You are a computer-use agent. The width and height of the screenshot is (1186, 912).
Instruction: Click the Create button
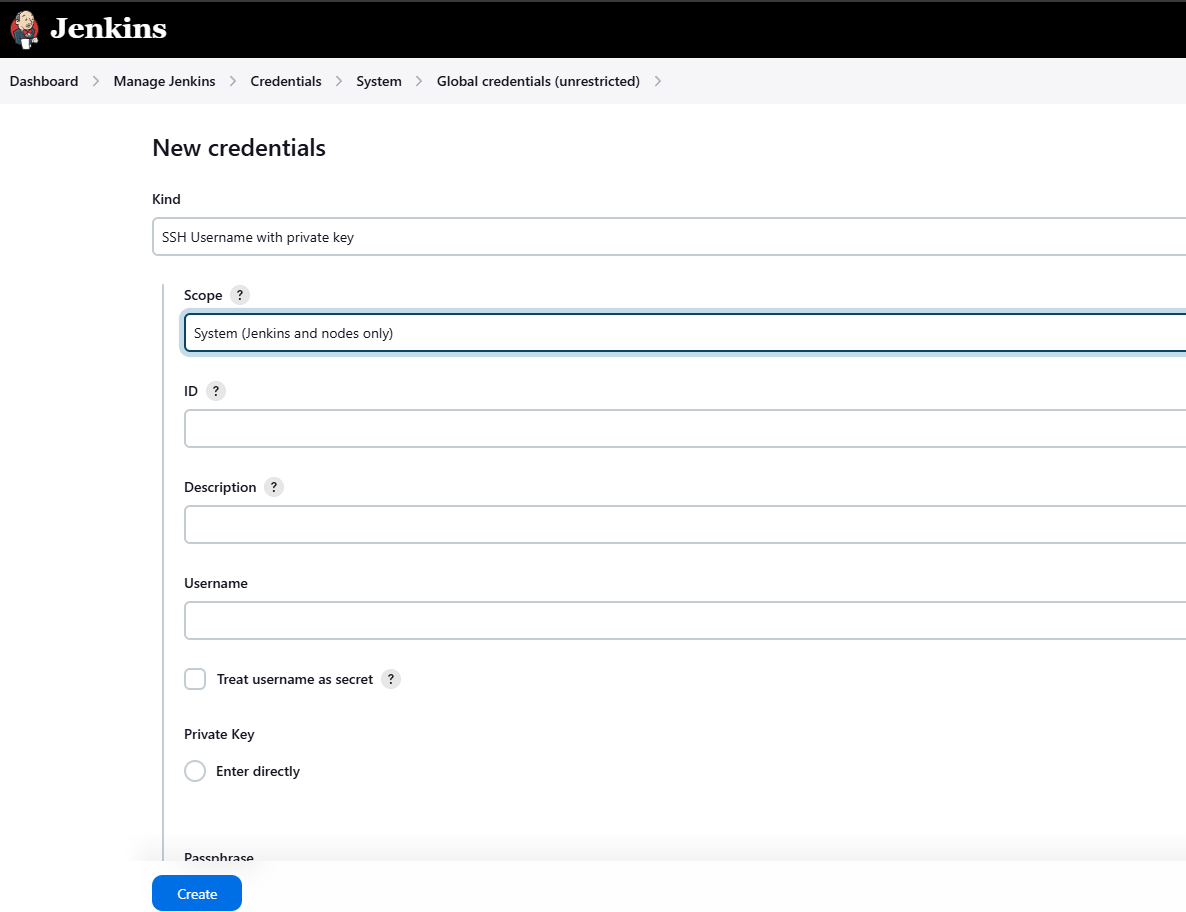(x=197, y=893)
